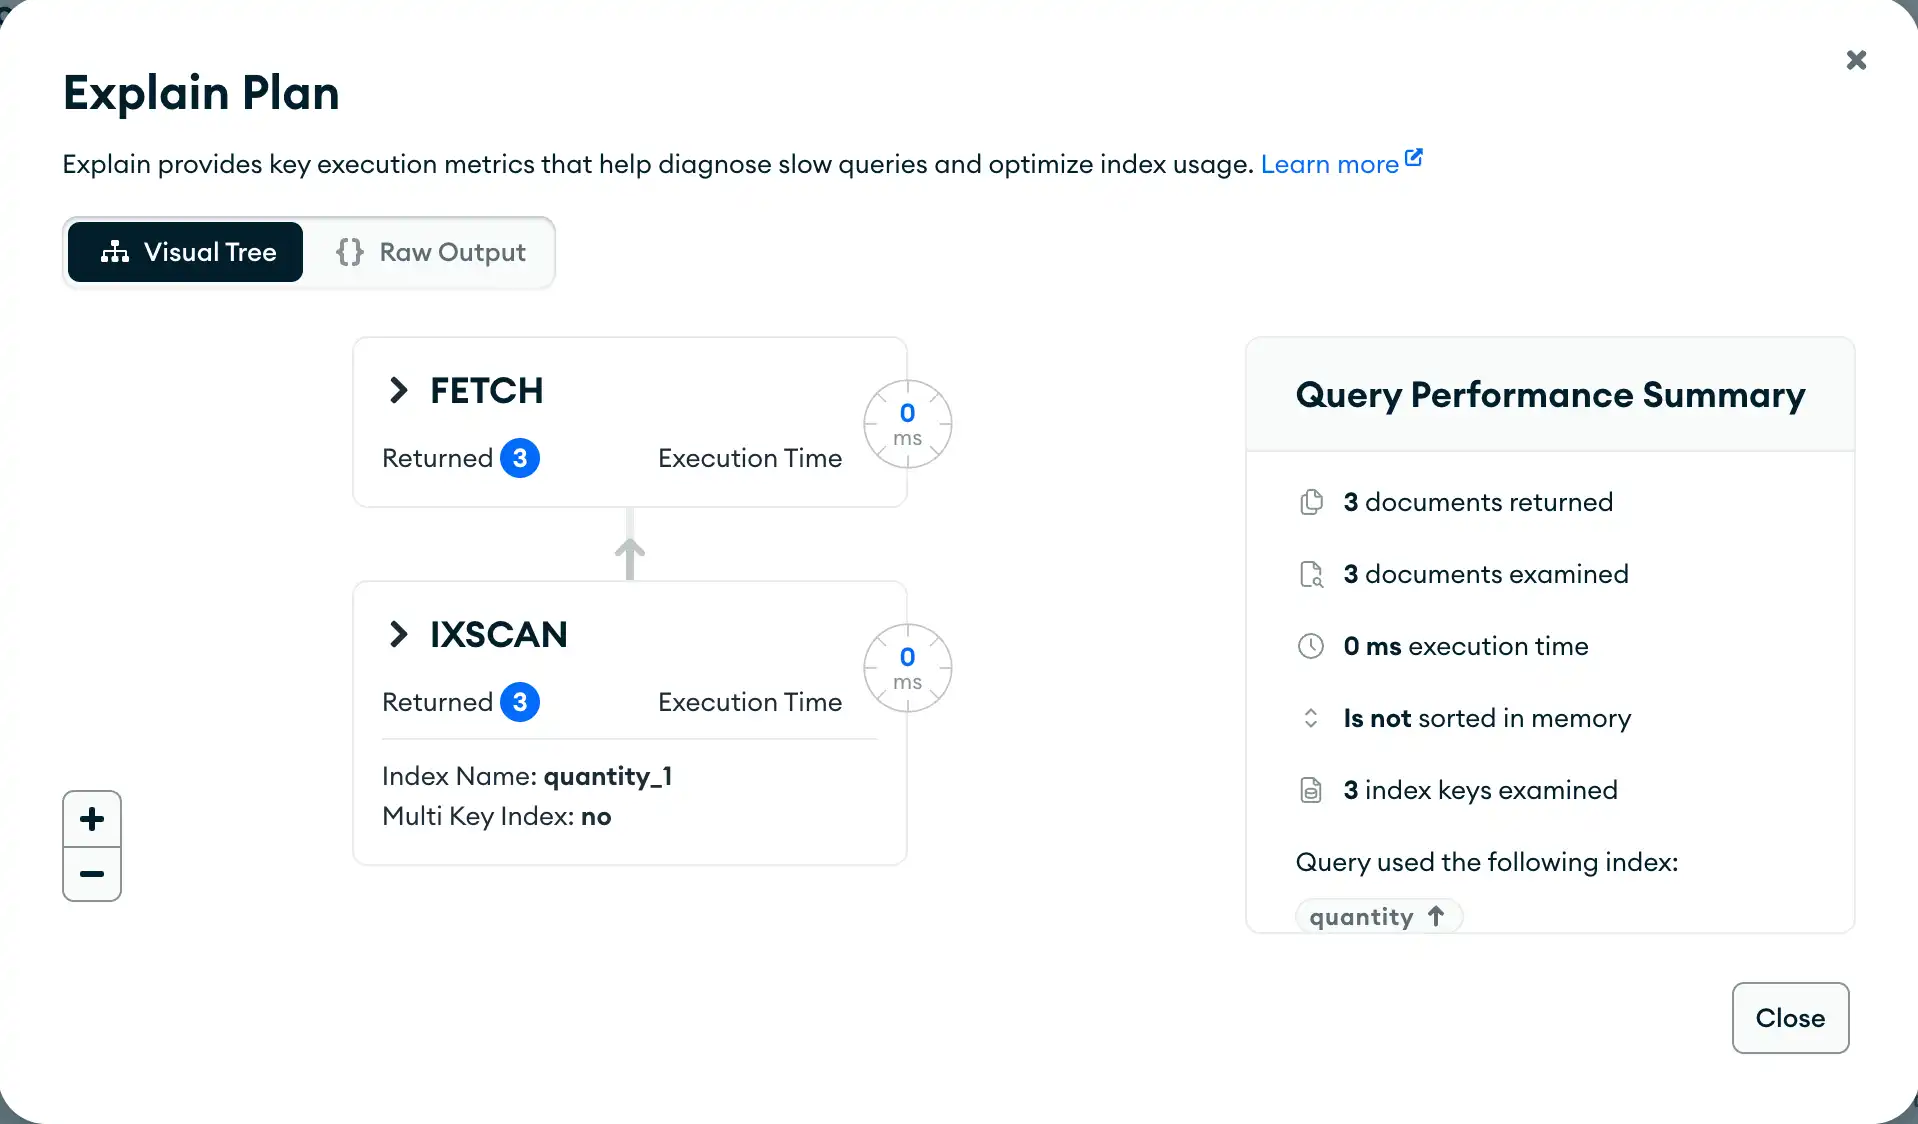Expand the IXSCAN stage chevron
This screenshot has width=1918, height=1124.
399,634
